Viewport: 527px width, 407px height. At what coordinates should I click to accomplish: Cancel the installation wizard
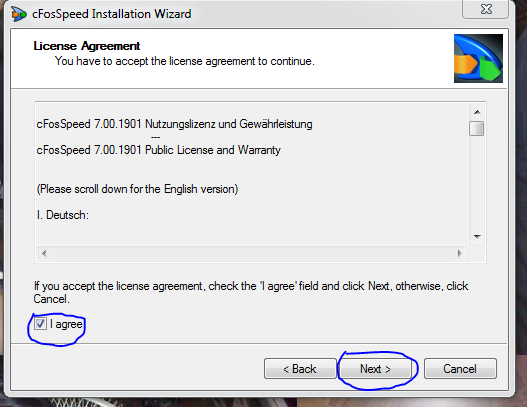click(460, 369)
